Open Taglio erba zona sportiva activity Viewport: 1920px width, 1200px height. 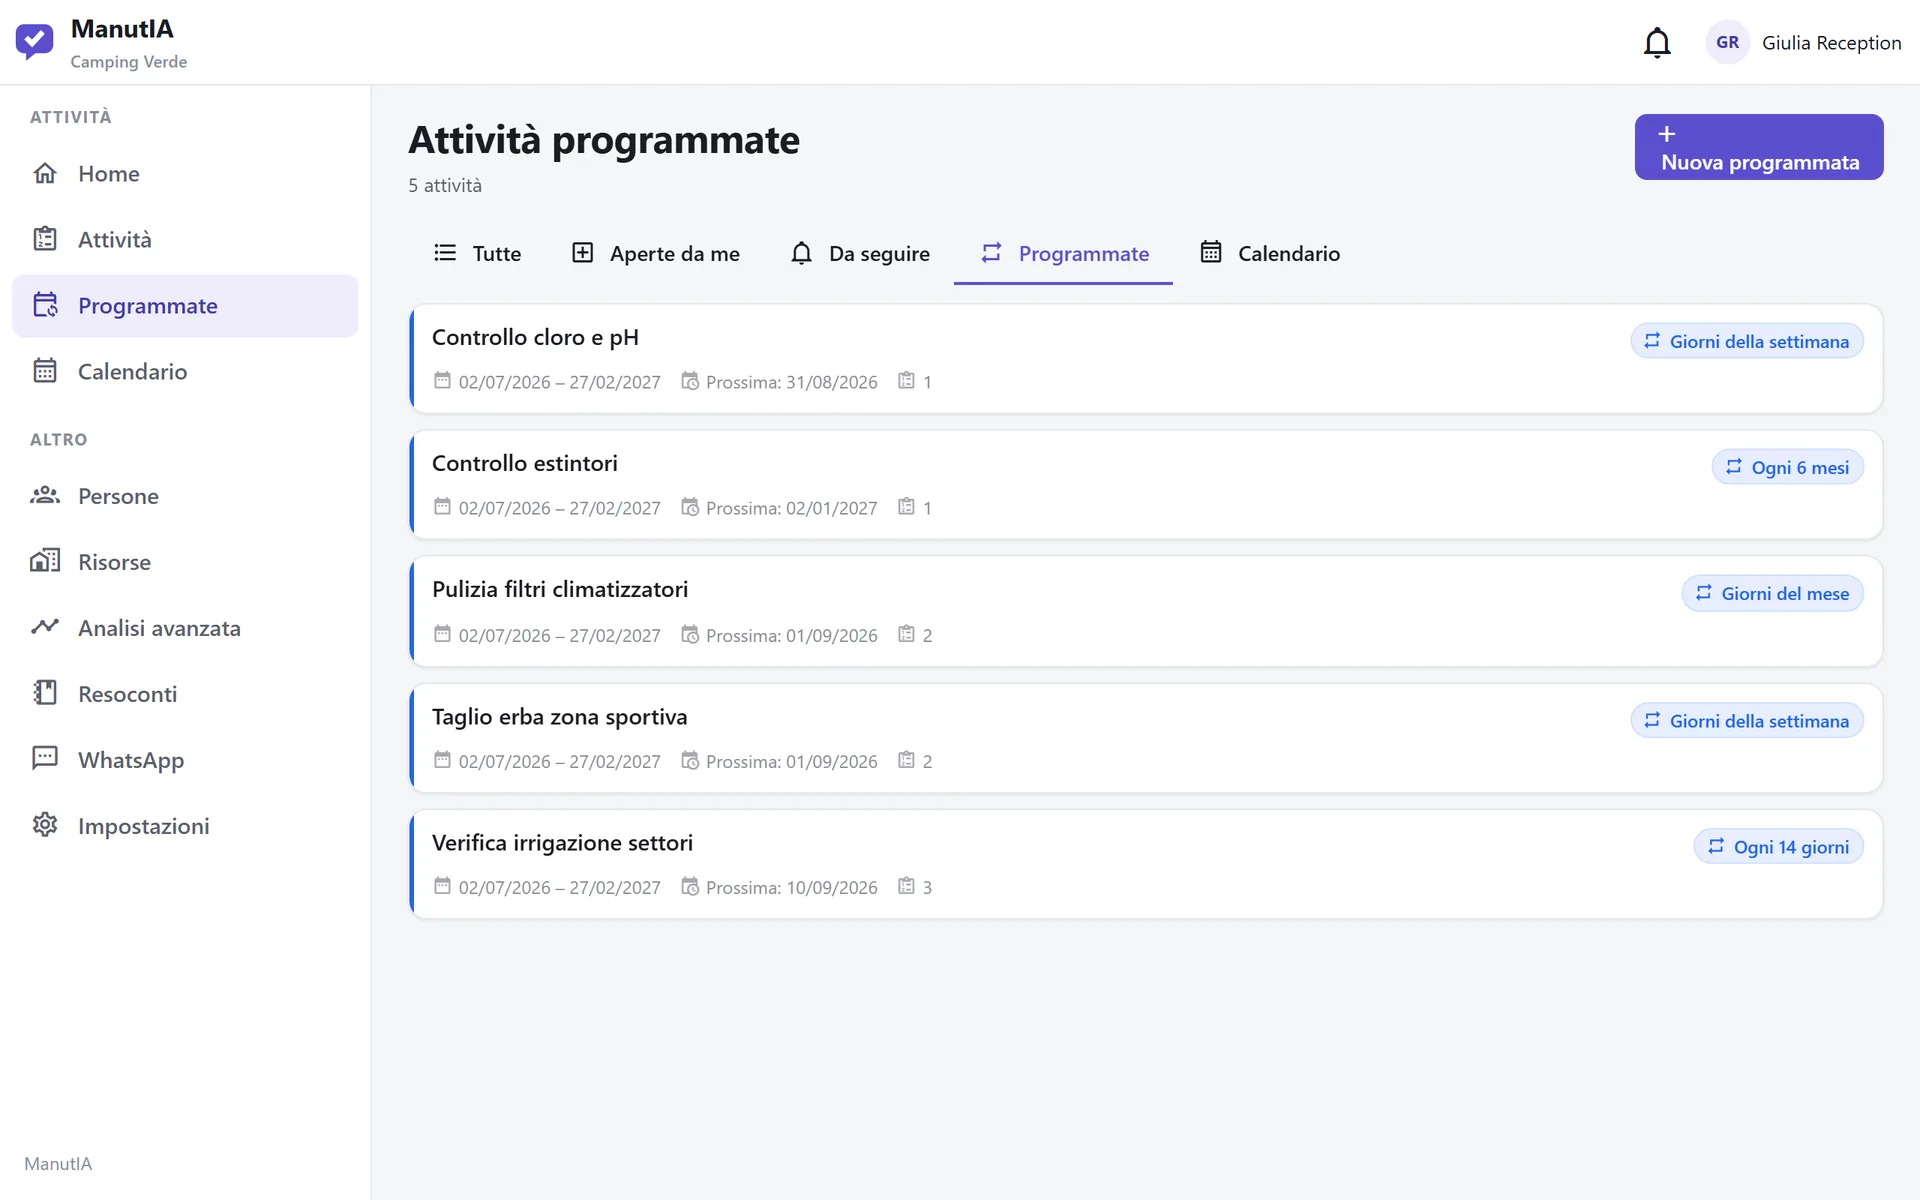1146,738
